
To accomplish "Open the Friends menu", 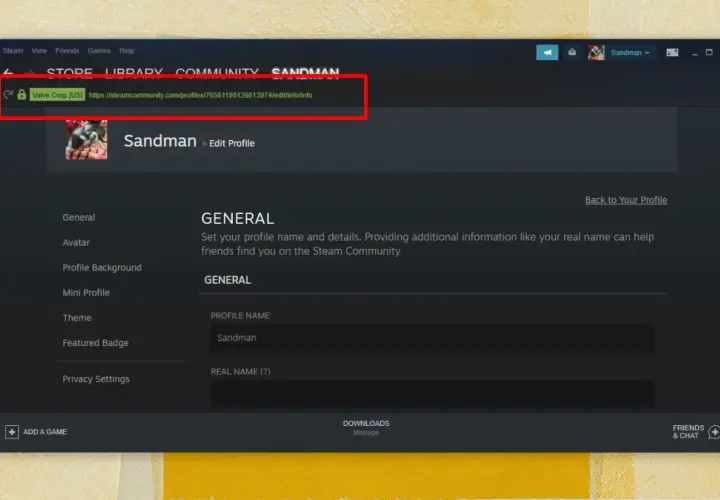I will point(67,51).
